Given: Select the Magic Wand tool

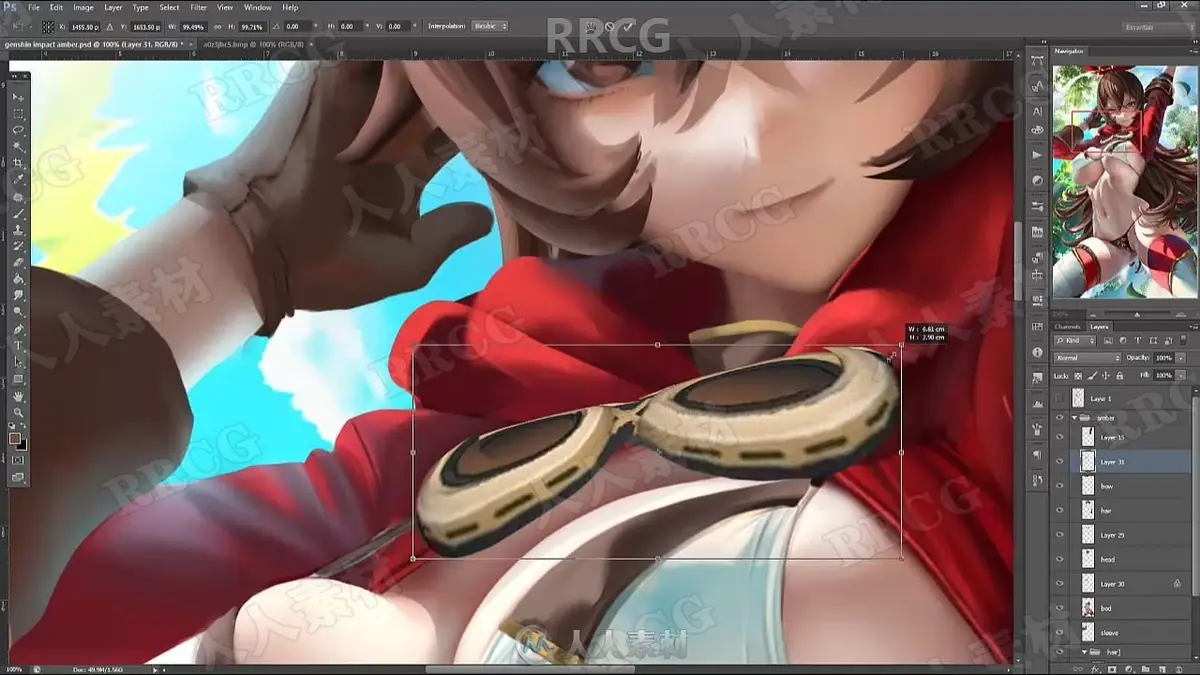Looking at the screenshot, I should coord(18,144).
